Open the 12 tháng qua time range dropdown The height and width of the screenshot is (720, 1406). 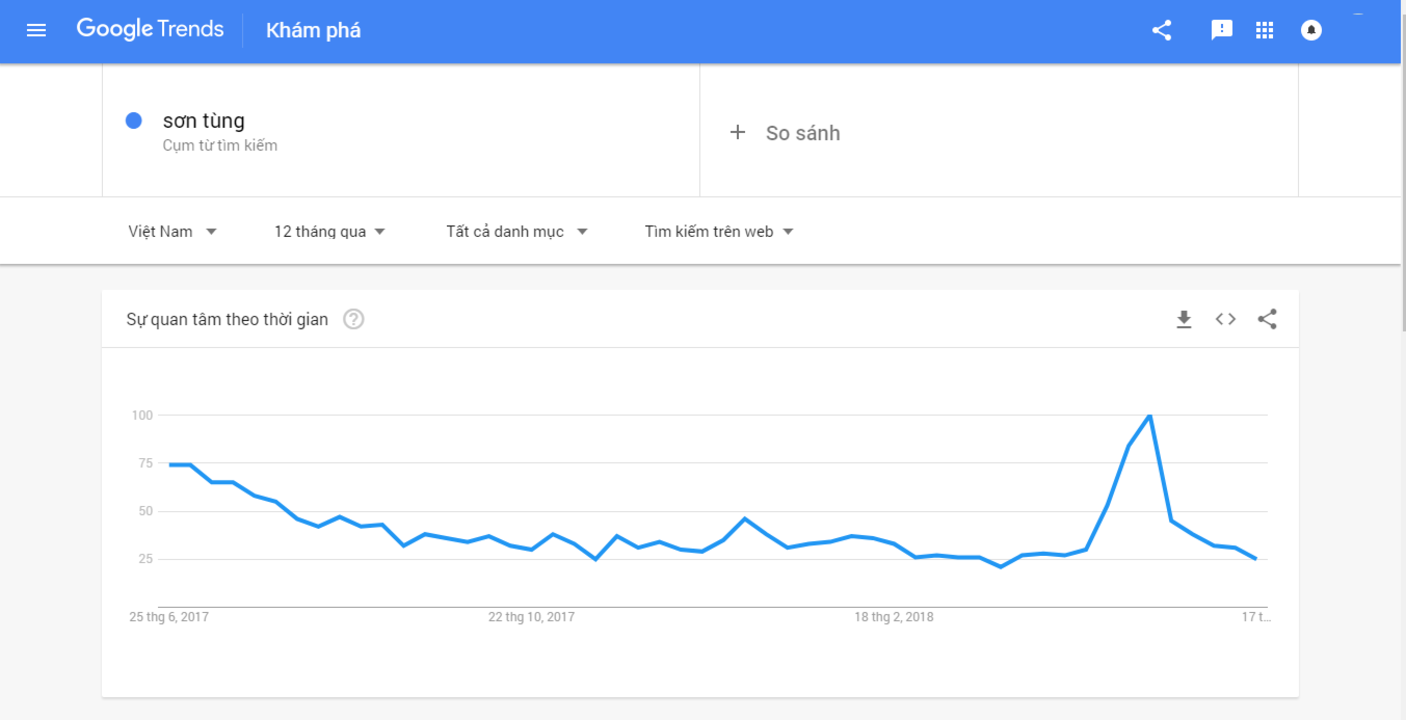[x=329, y=231]
